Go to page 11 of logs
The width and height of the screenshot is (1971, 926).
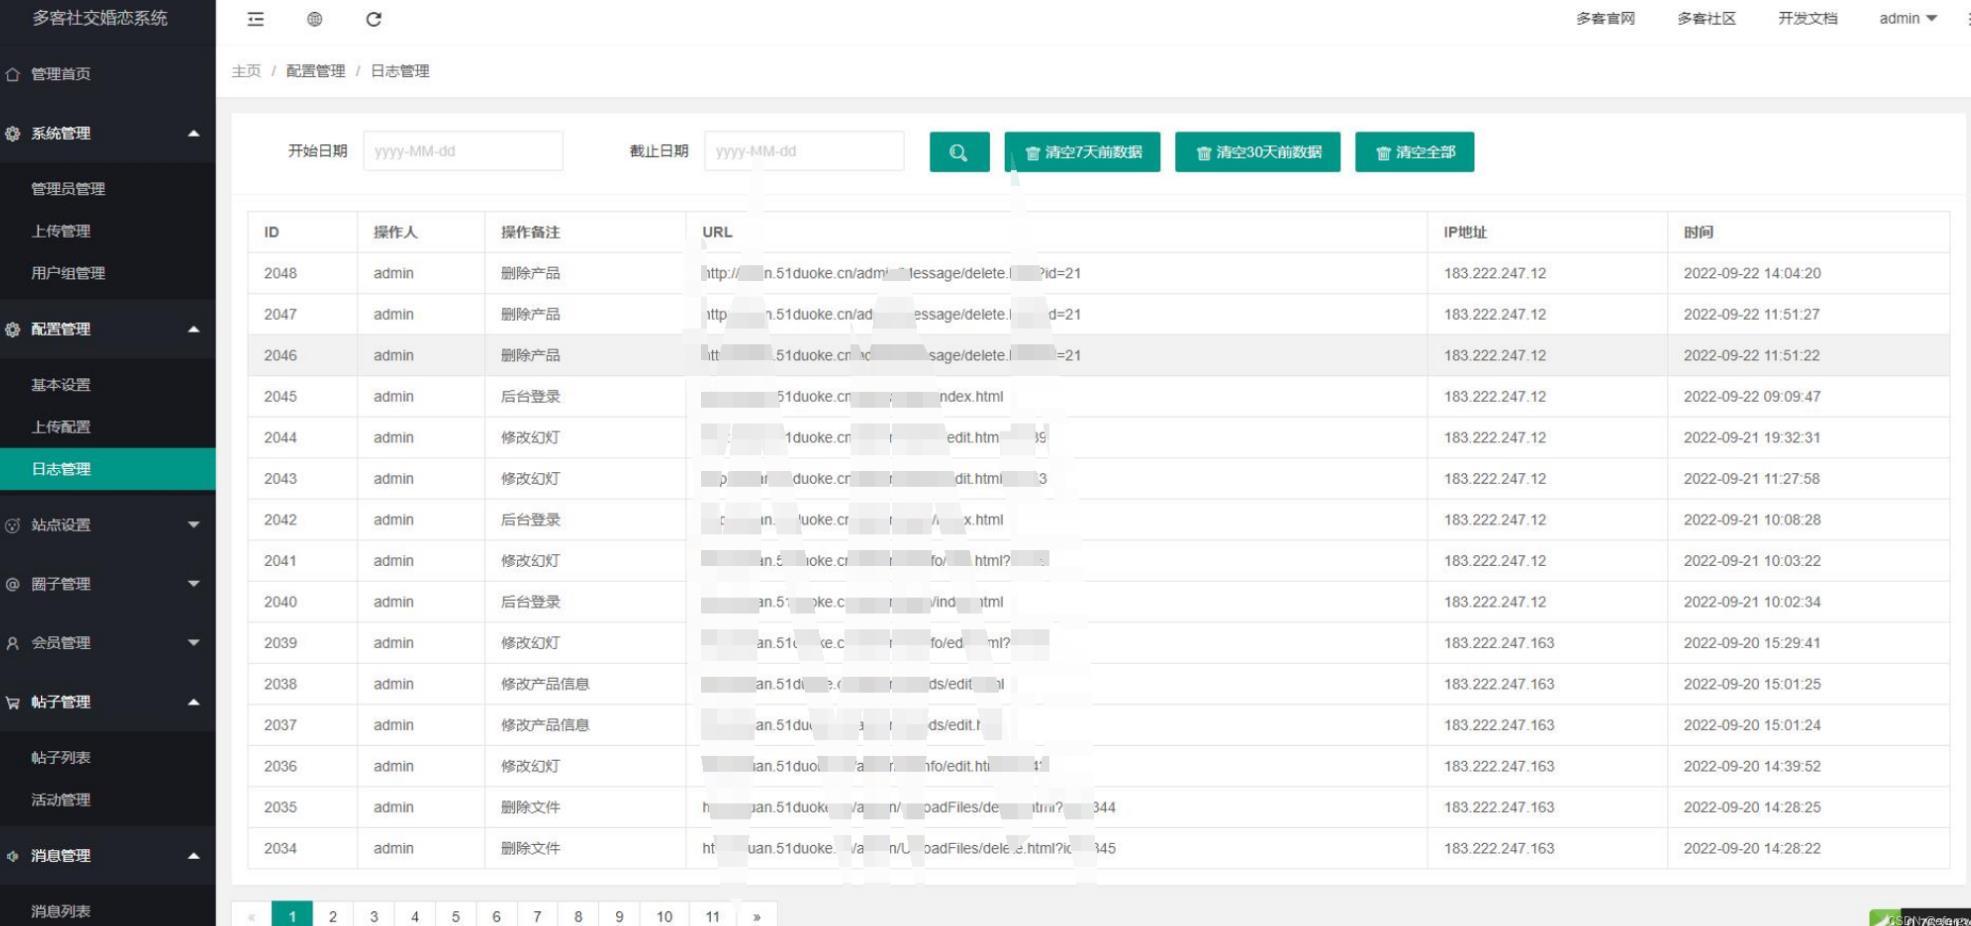(x=712, y=916)
